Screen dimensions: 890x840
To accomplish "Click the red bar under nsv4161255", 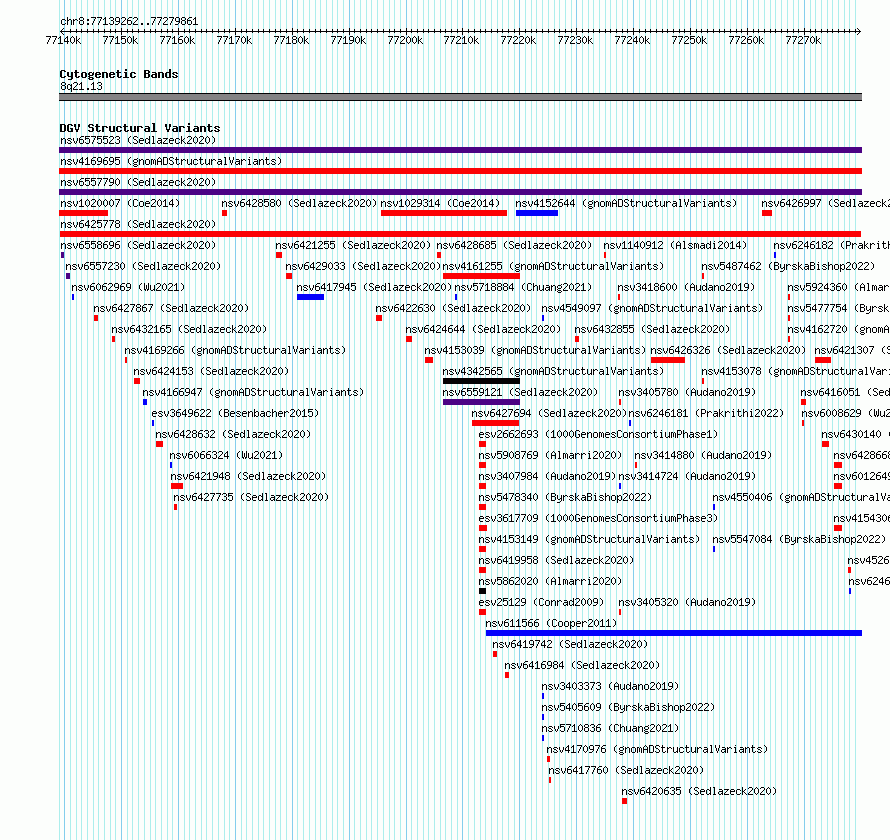I will pos(481,276).
